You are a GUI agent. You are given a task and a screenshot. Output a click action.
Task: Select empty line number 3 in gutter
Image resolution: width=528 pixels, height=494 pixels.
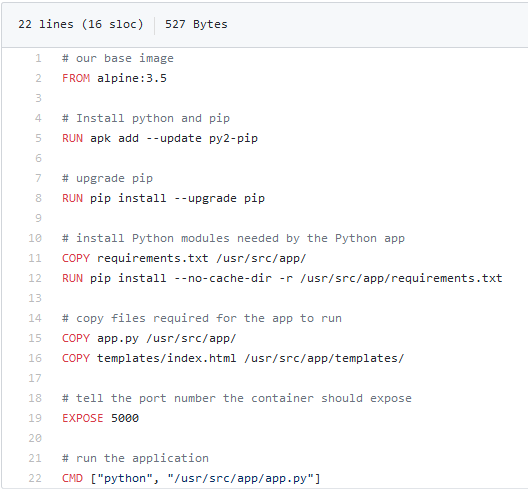[38, 98]
